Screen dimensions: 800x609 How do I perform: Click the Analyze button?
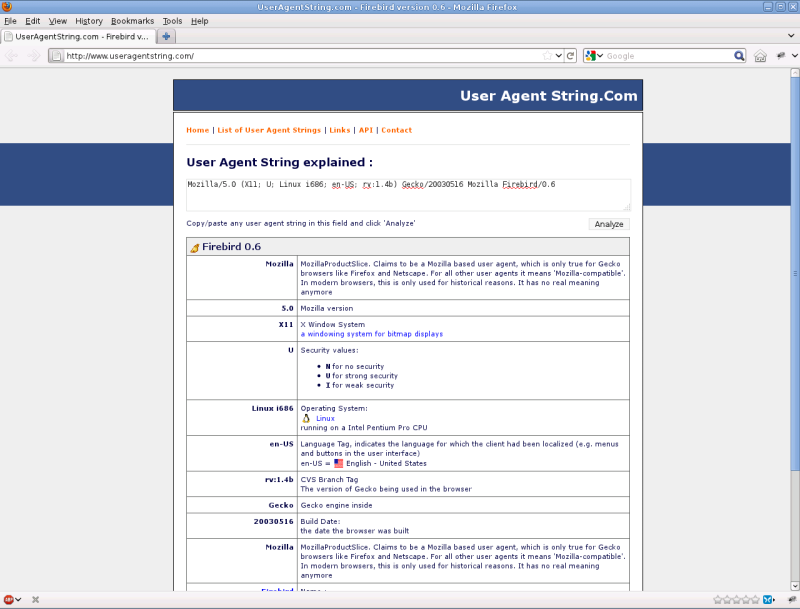609,224
